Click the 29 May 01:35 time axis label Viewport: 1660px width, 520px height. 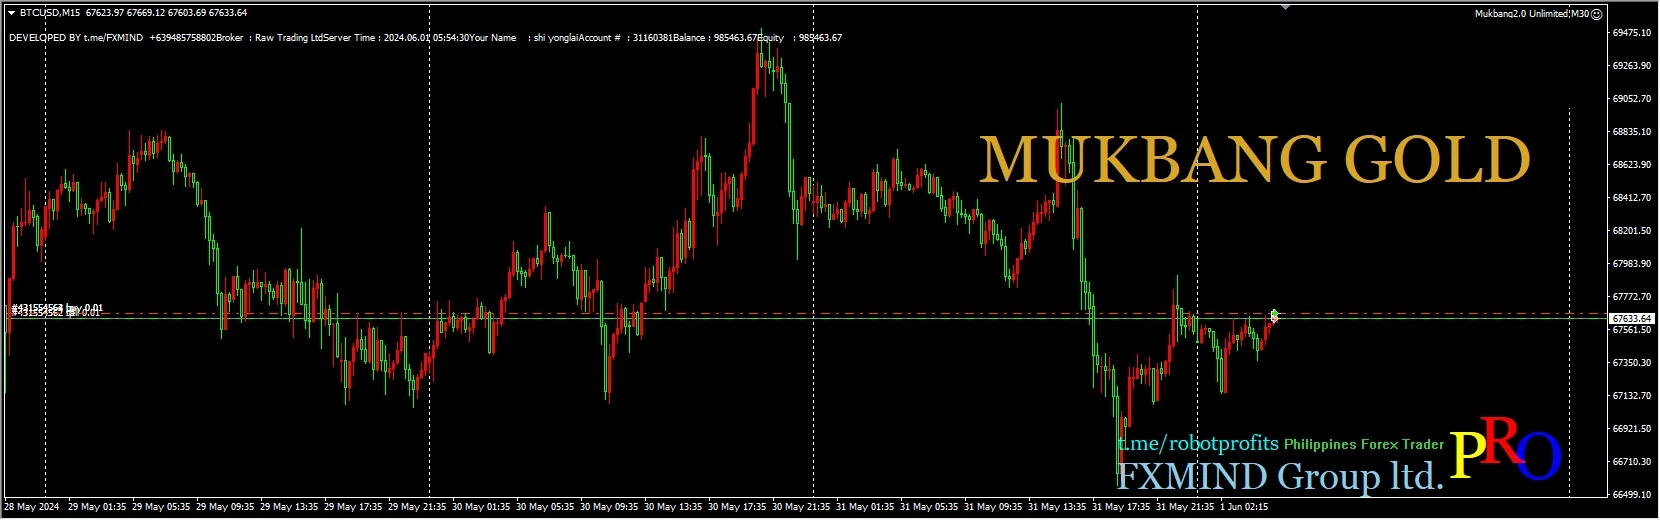97,507
